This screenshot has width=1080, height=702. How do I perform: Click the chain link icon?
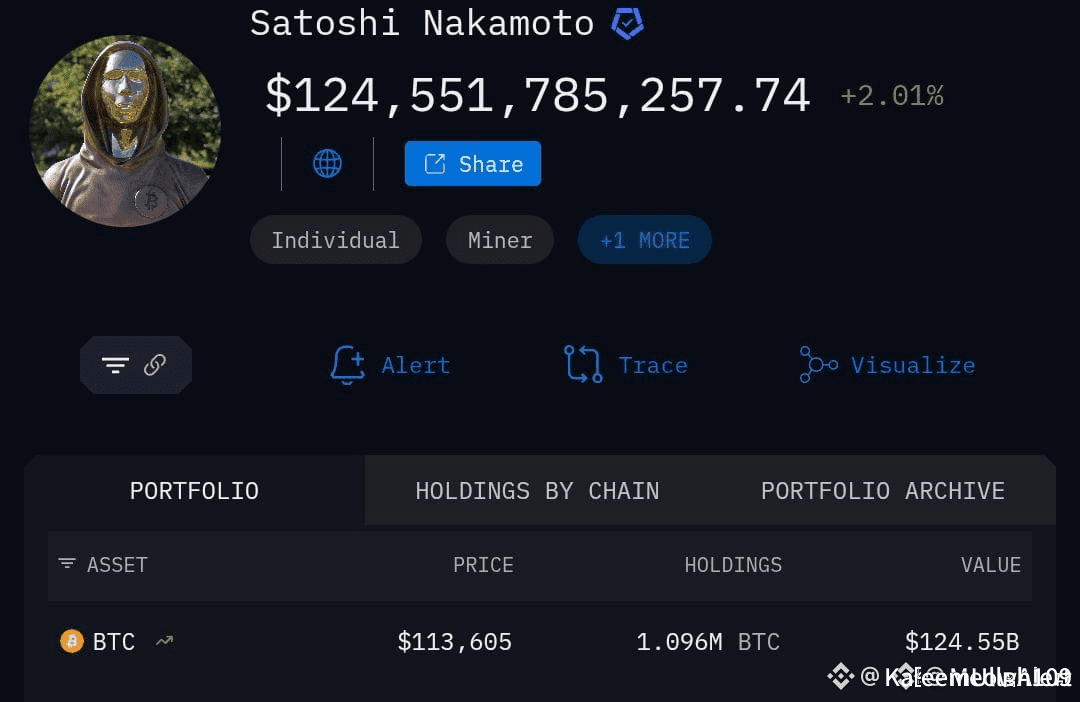pos(155,365)
